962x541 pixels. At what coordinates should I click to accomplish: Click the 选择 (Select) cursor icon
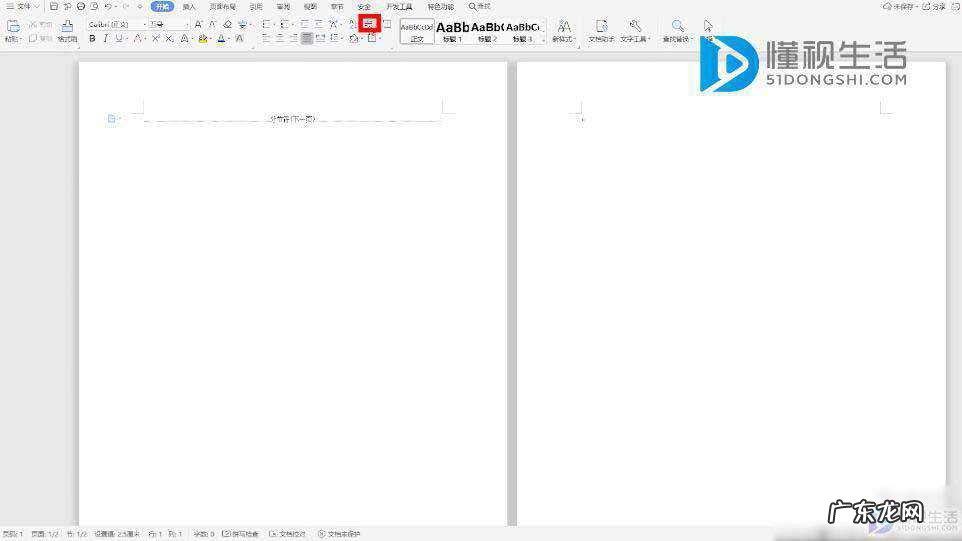(708, 26)
